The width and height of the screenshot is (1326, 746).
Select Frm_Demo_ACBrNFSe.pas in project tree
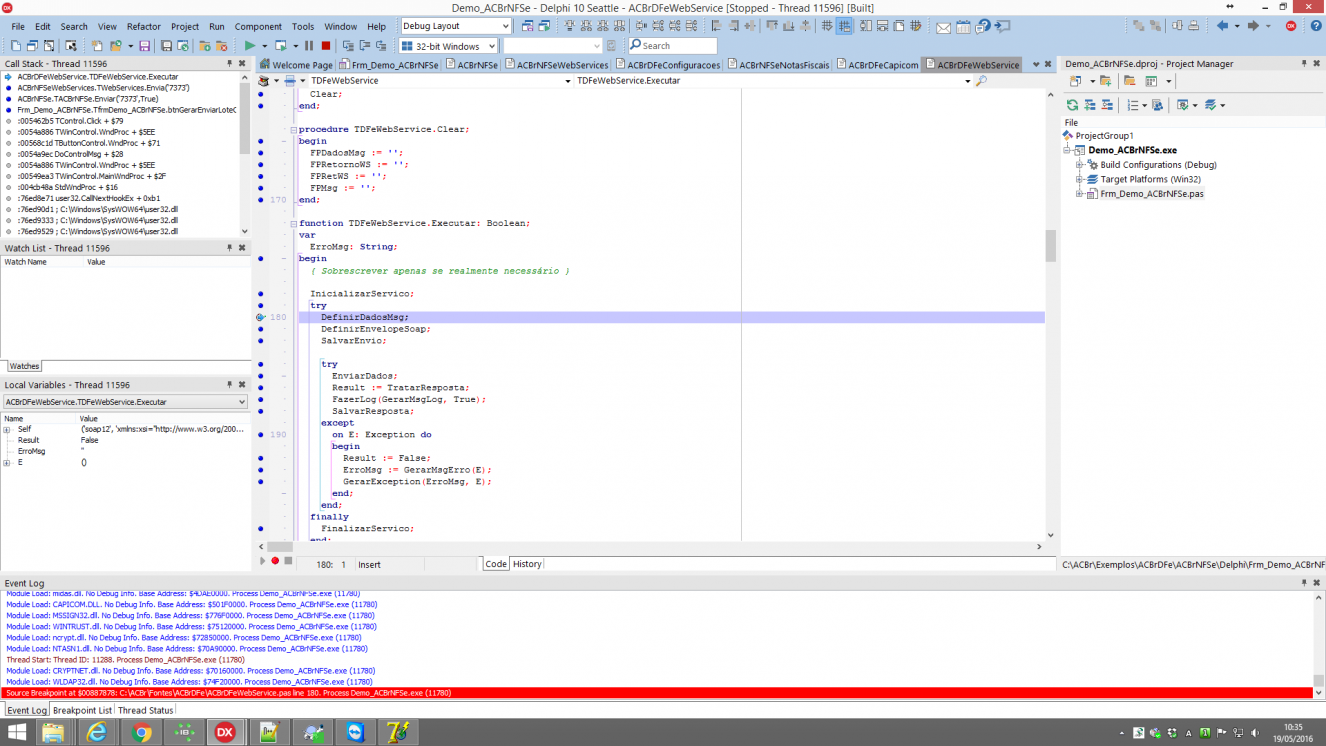pos(1151,194)
